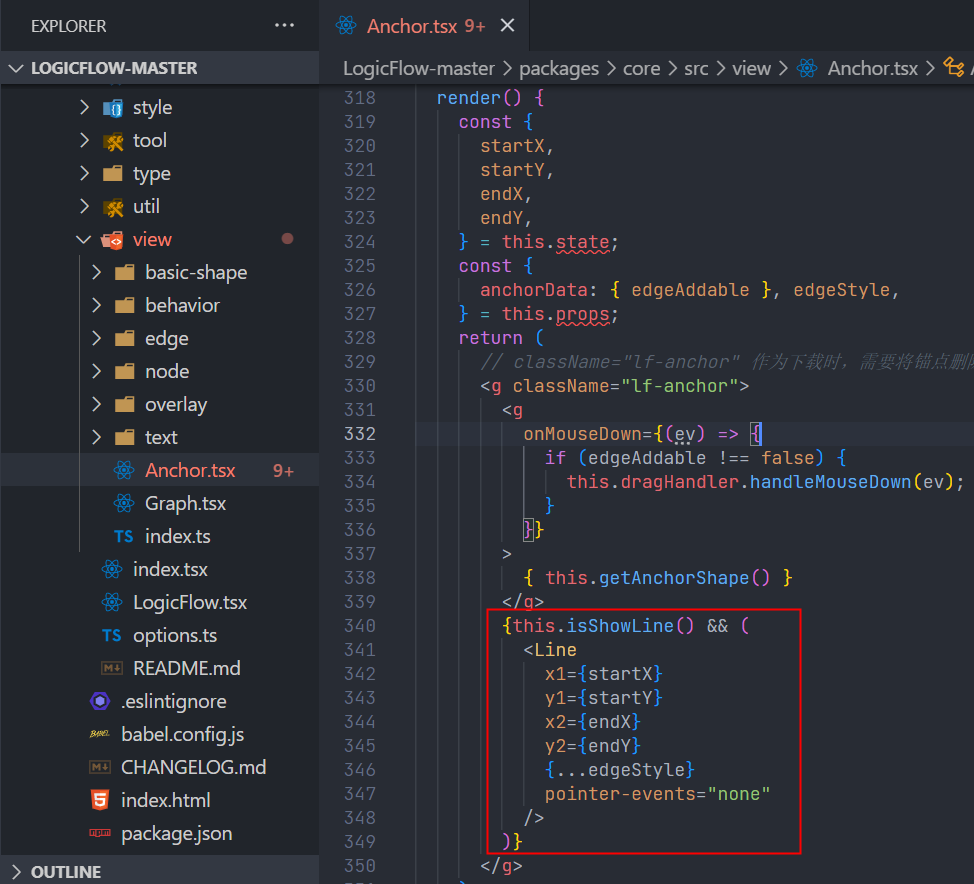Screen dimensions: 974x884
Task: Click the 9+ problems badge on Anchor.tsx row
Action: (x=283, y=471)
